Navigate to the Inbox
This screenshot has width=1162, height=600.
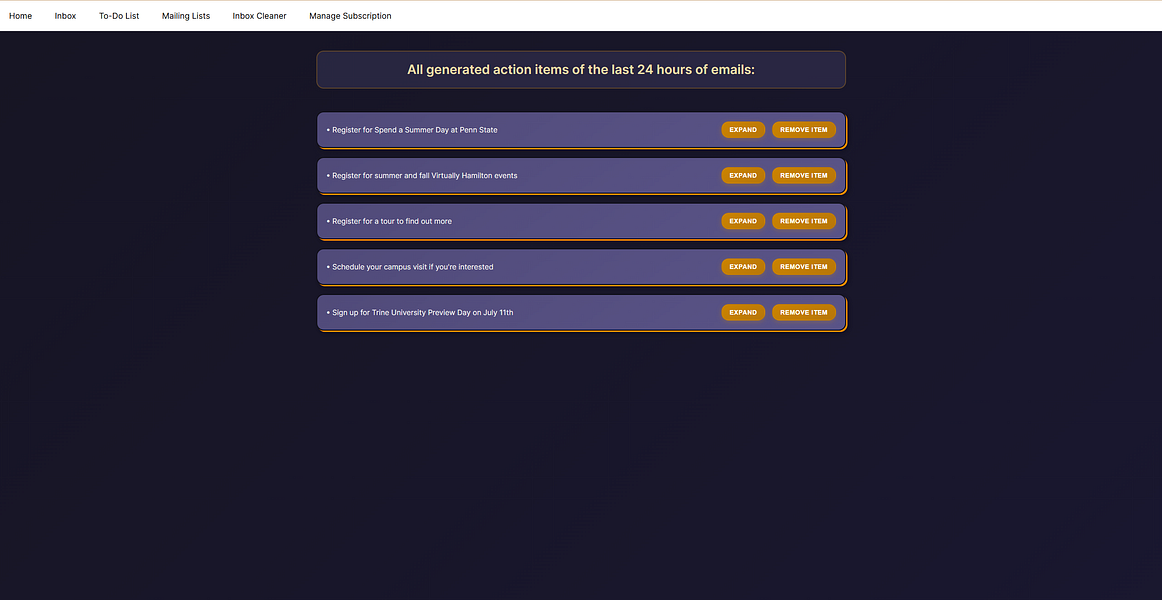(65, 15)
